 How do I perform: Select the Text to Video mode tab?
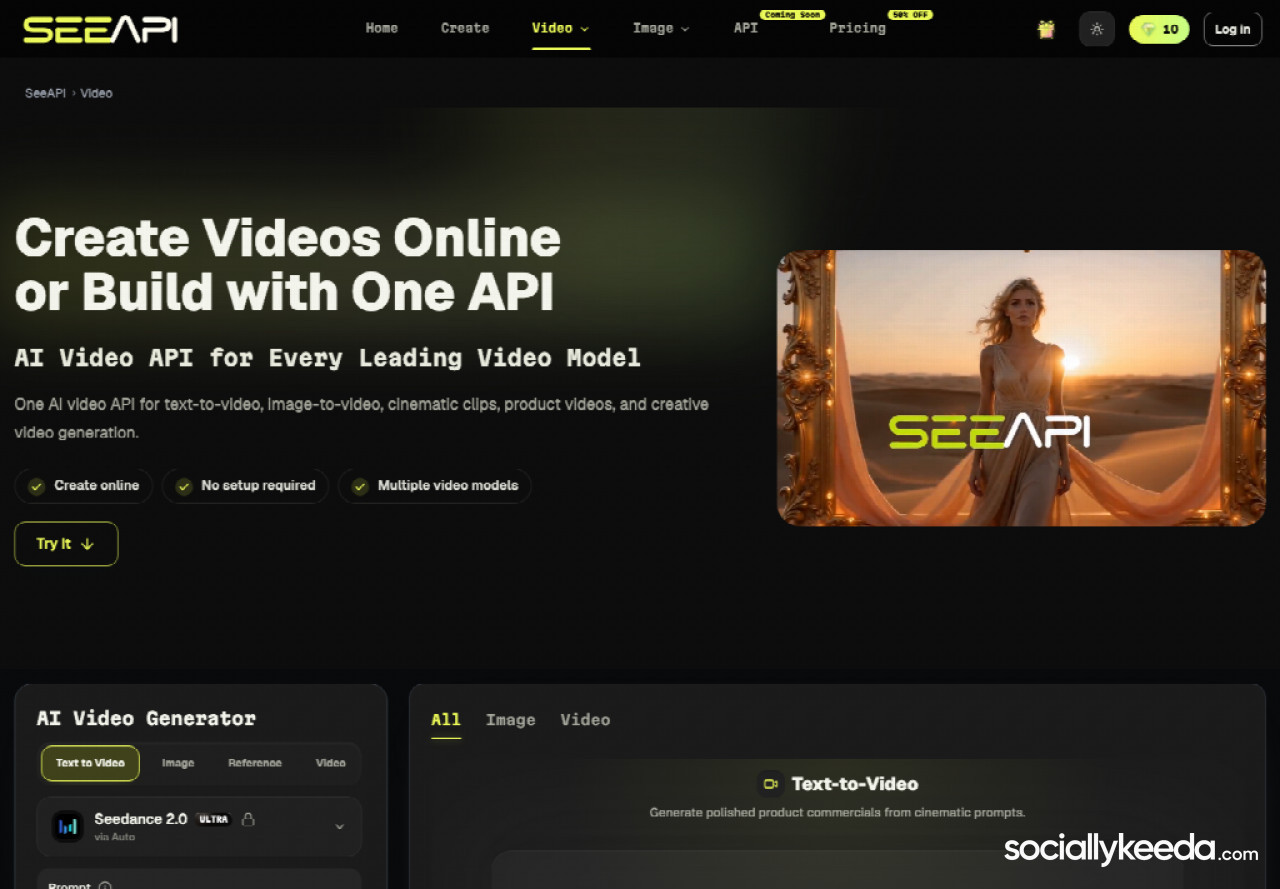click(x=90, y=763)
